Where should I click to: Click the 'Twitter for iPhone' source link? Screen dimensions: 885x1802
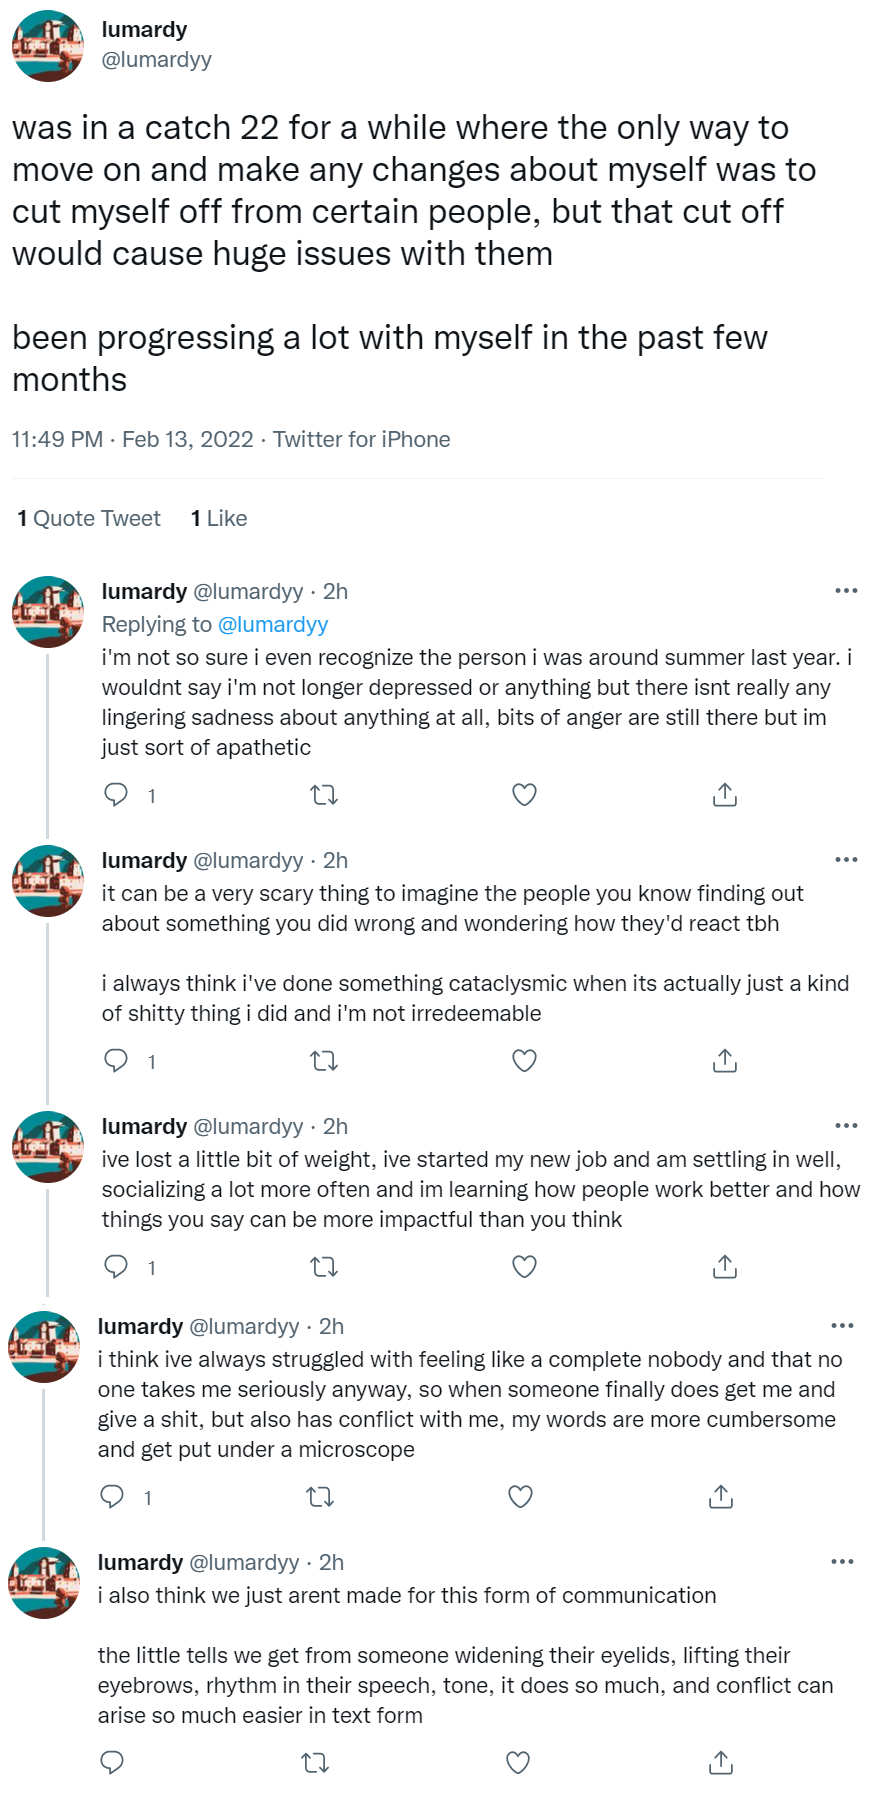click(361, 440)
